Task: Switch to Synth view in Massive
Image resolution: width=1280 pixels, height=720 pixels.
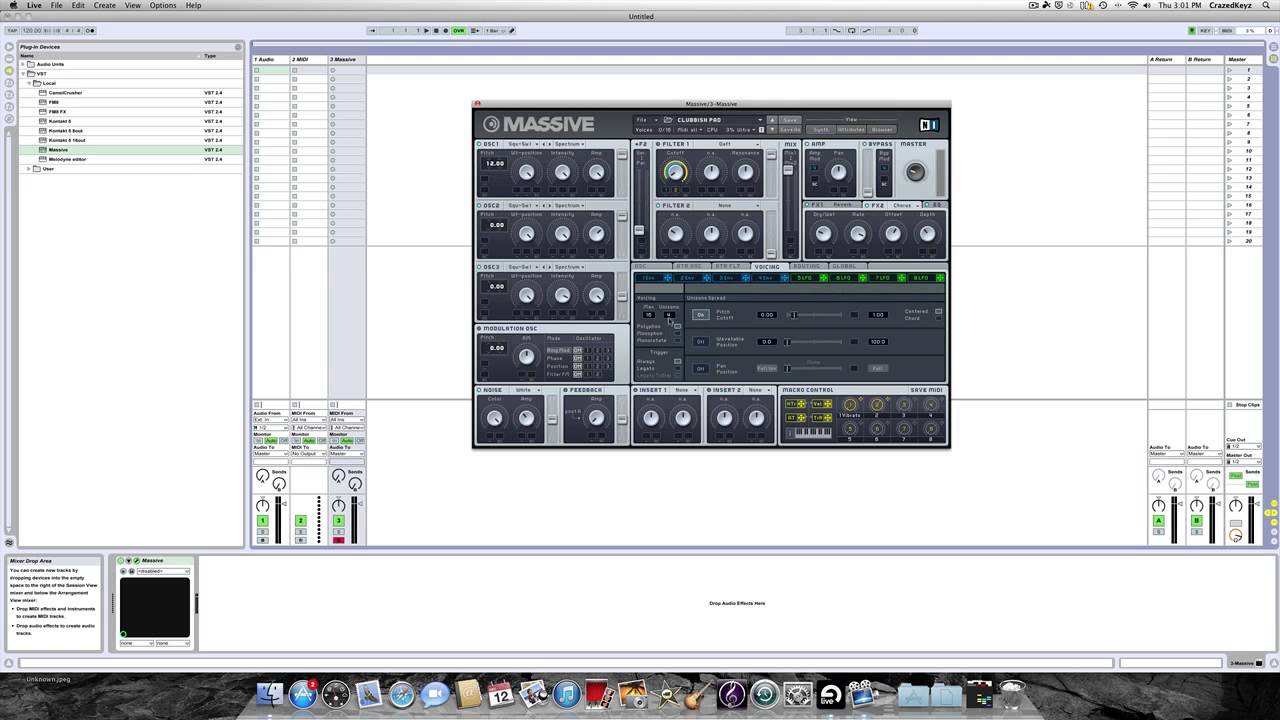Action: click(x=821, y=129)
